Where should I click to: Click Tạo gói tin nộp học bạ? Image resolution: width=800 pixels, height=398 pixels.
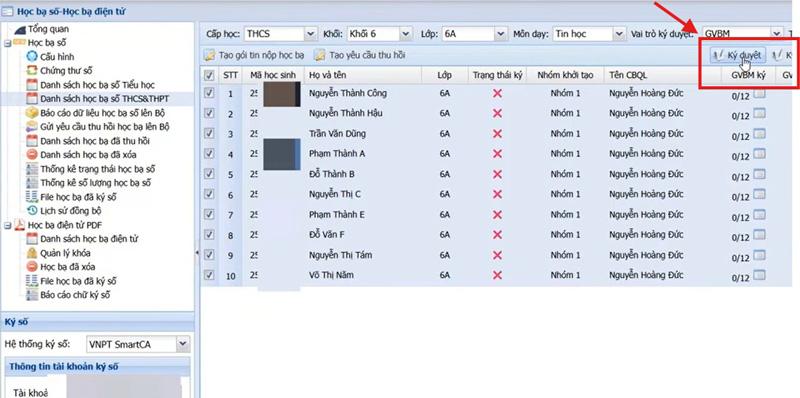254,55
